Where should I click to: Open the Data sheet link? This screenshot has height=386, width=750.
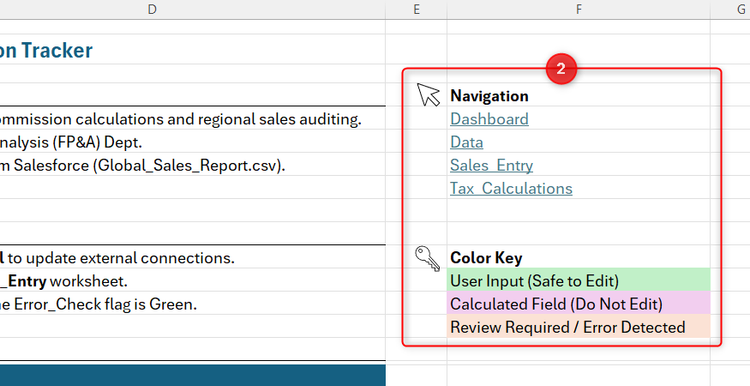click(466, 143)
